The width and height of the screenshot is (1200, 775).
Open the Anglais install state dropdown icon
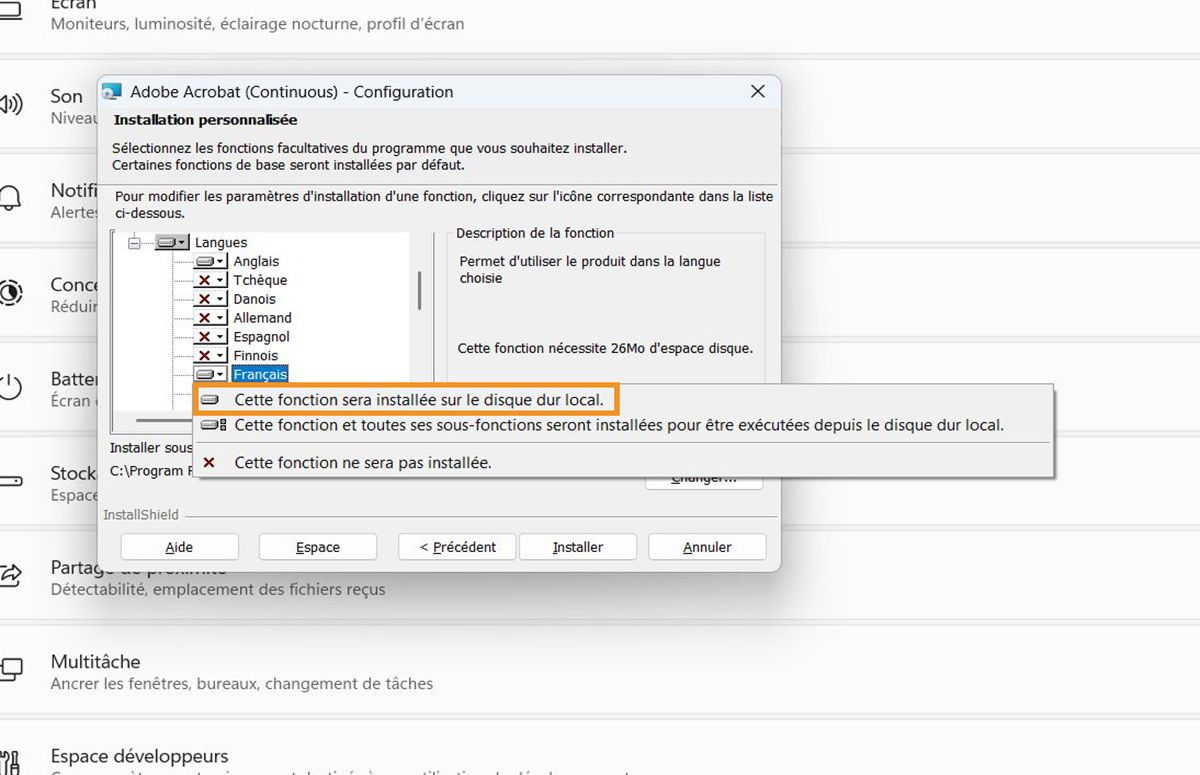(x=210, y=261)
